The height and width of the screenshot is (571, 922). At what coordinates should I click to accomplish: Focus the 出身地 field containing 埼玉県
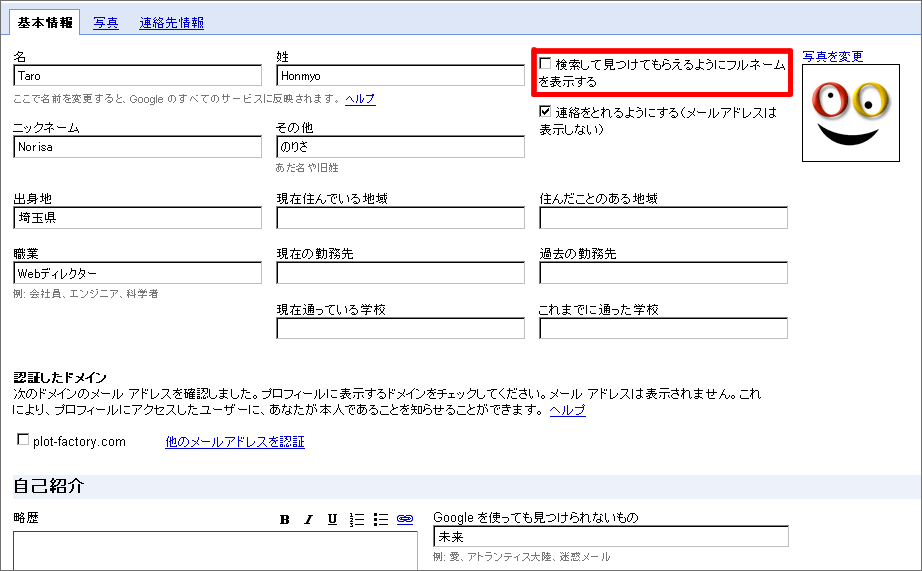pos(138,218)
